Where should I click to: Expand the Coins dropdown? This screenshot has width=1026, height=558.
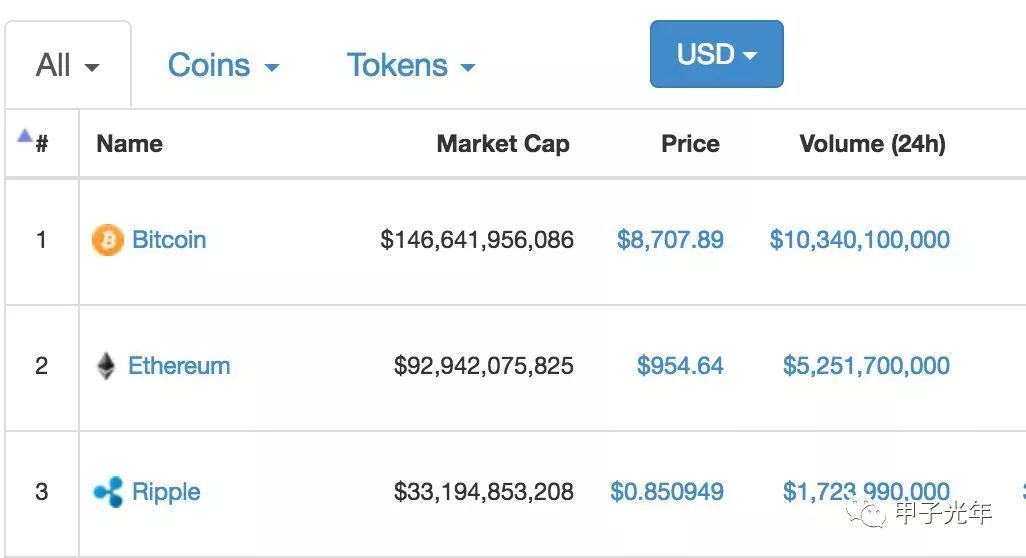(x=223, y=66)
